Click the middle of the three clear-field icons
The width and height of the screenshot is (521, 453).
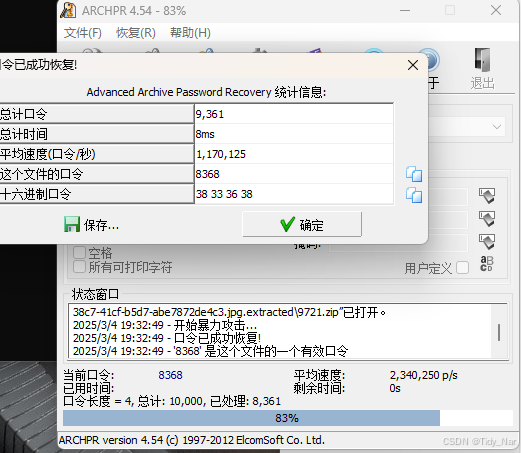click(487, 218)
